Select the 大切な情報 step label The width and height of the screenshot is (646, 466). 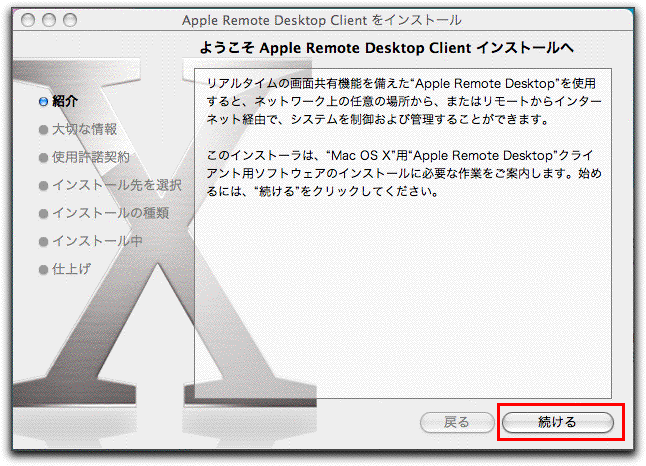84,129
